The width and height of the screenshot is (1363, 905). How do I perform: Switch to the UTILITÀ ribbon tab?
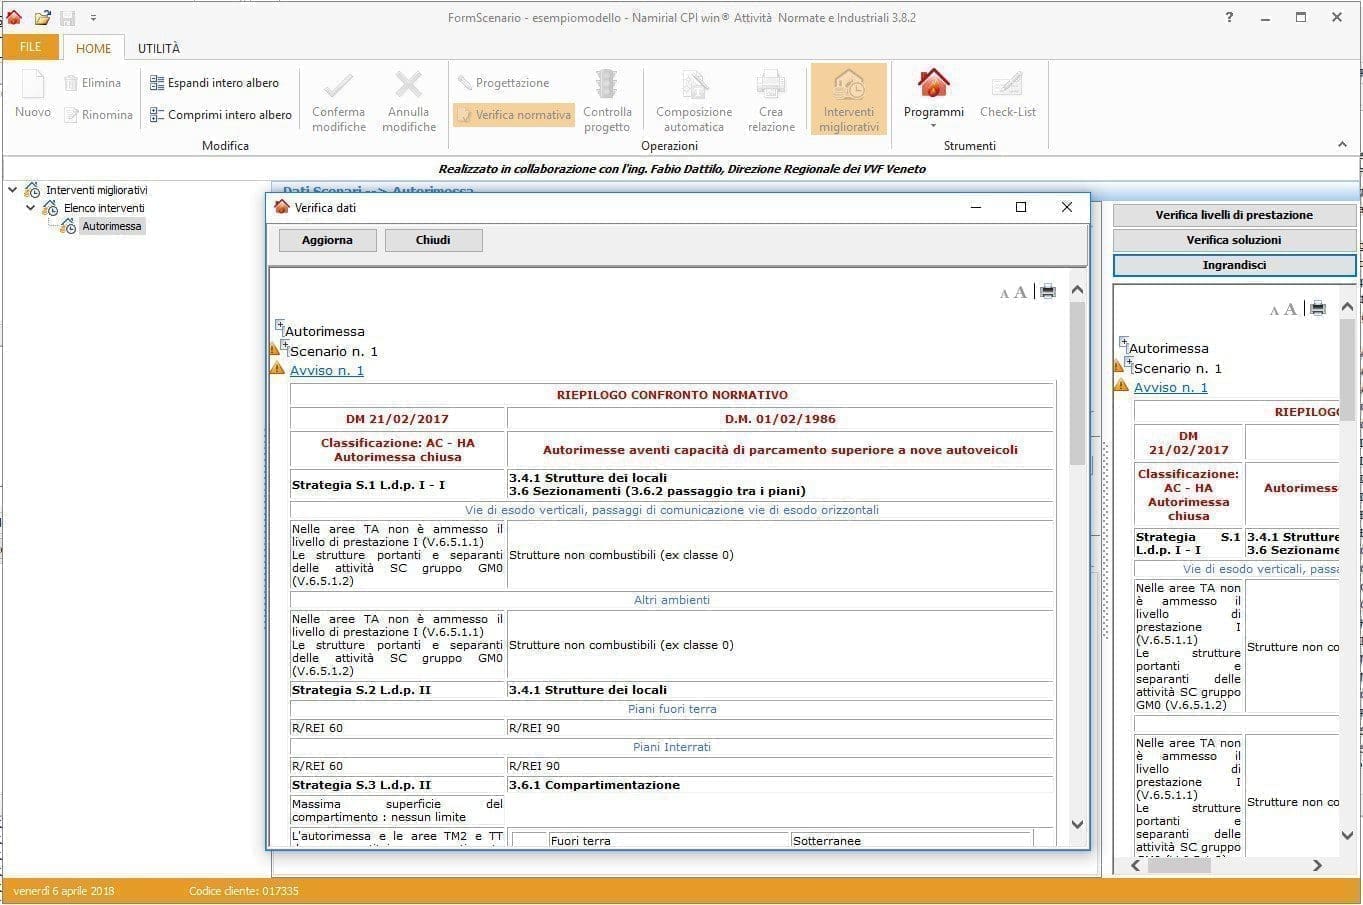[159, 48]
